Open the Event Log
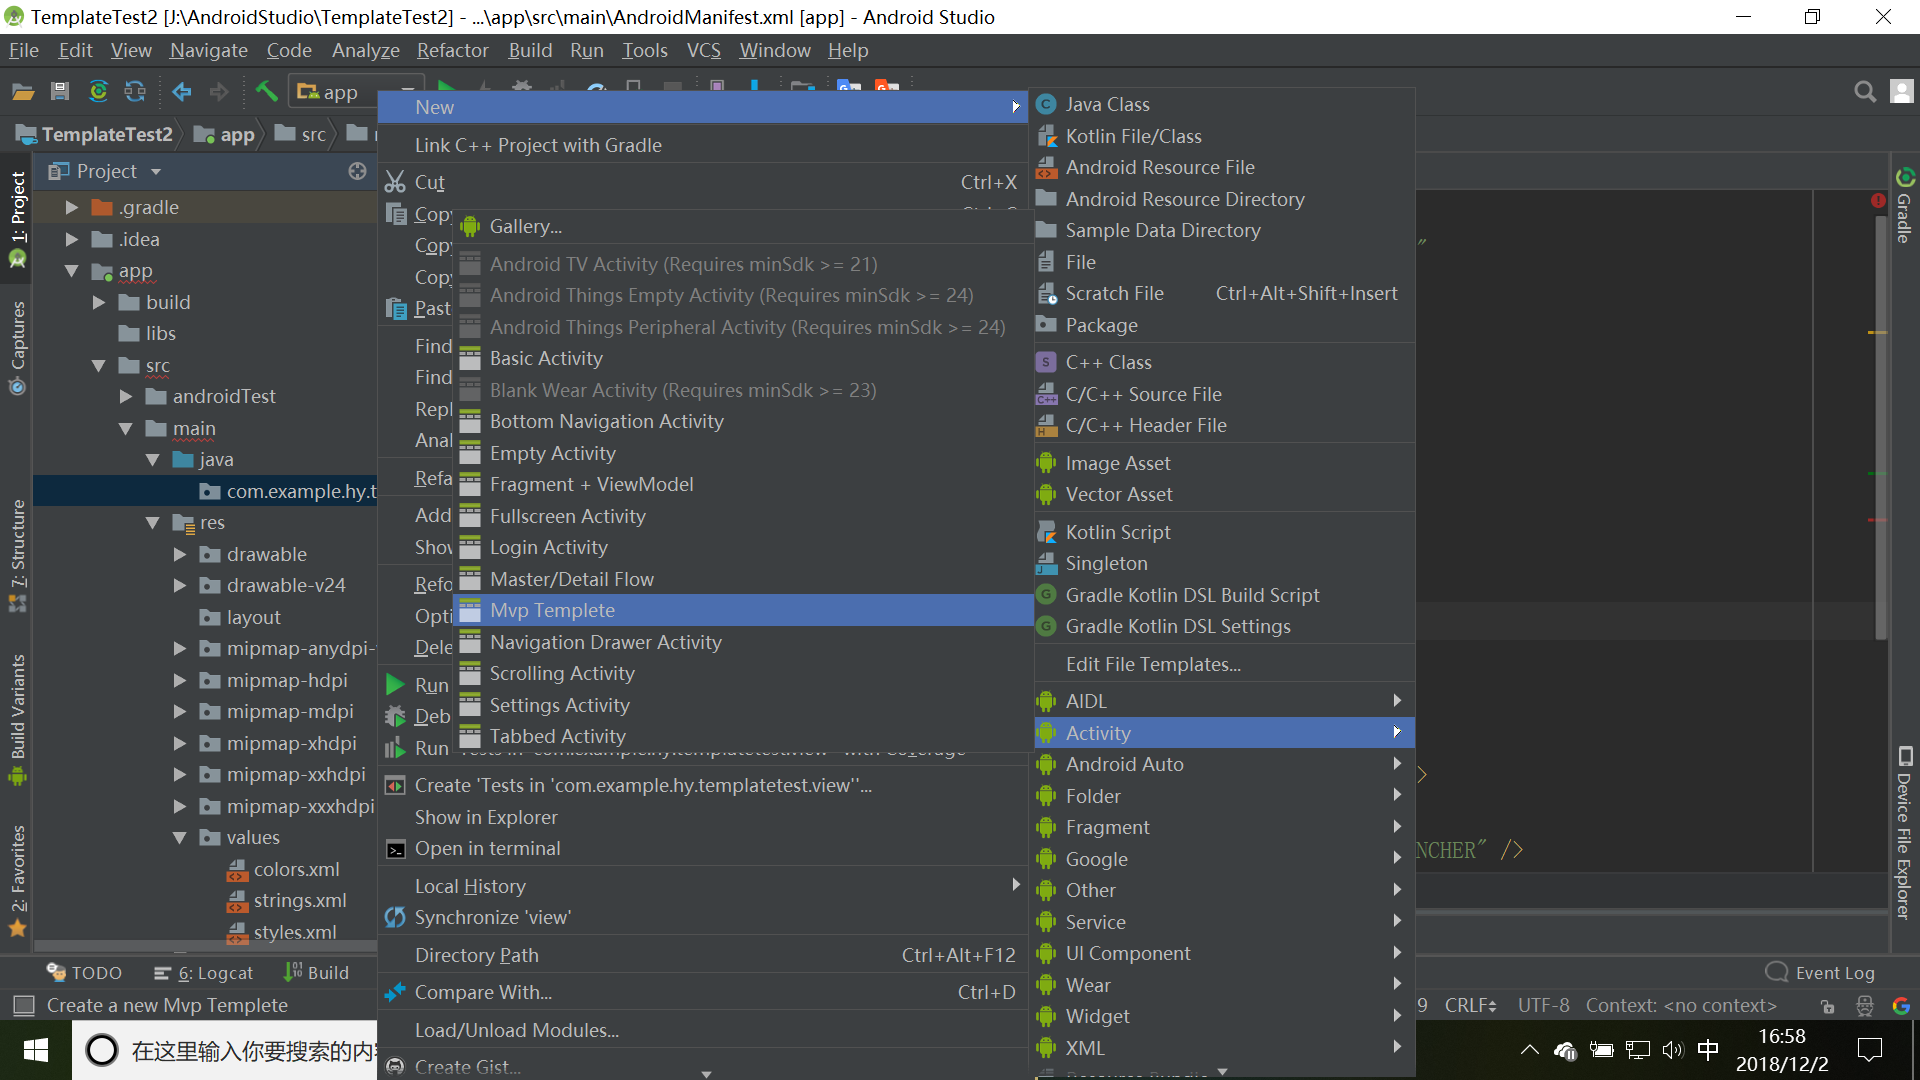Image resolution: width=1920 pixels, height=1080 pixels. coord(1821,973)
